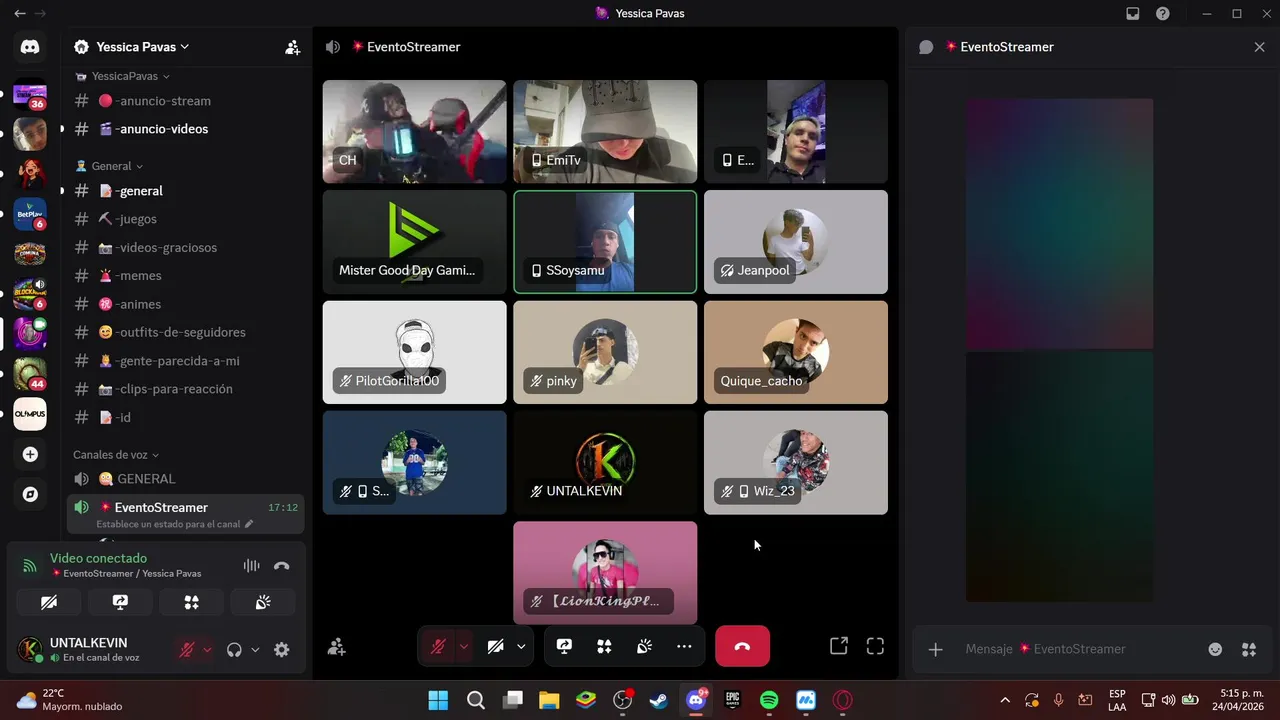
Task: Open Discord direct messages home icon
Action: pyautogui.click(x=30, y=47)
